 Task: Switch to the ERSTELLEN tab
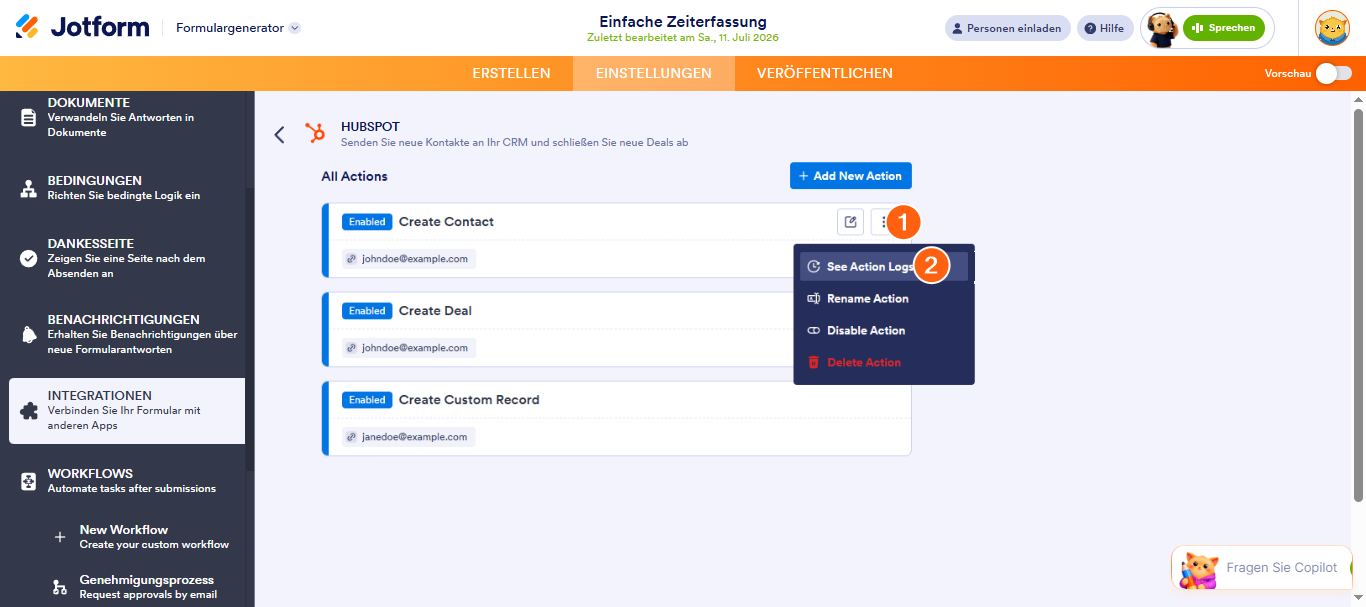pyautogui.click(x=511, y=73)
